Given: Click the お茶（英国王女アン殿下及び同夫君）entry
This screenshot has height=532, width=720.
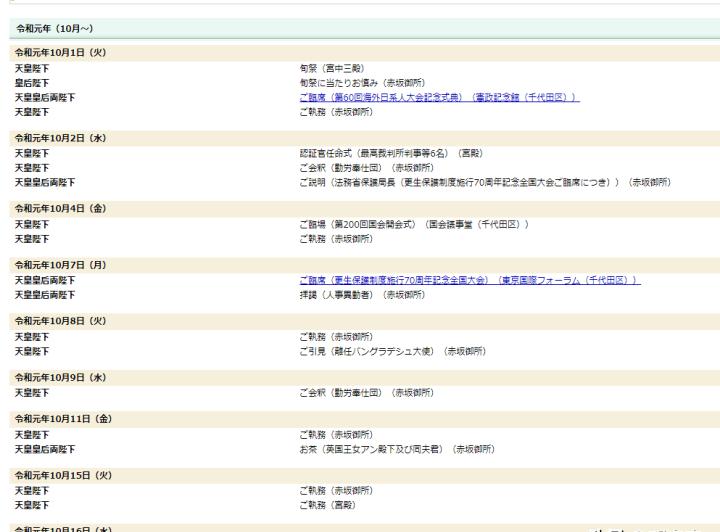Looking at the screenshot, I should [x=397, y=449].
